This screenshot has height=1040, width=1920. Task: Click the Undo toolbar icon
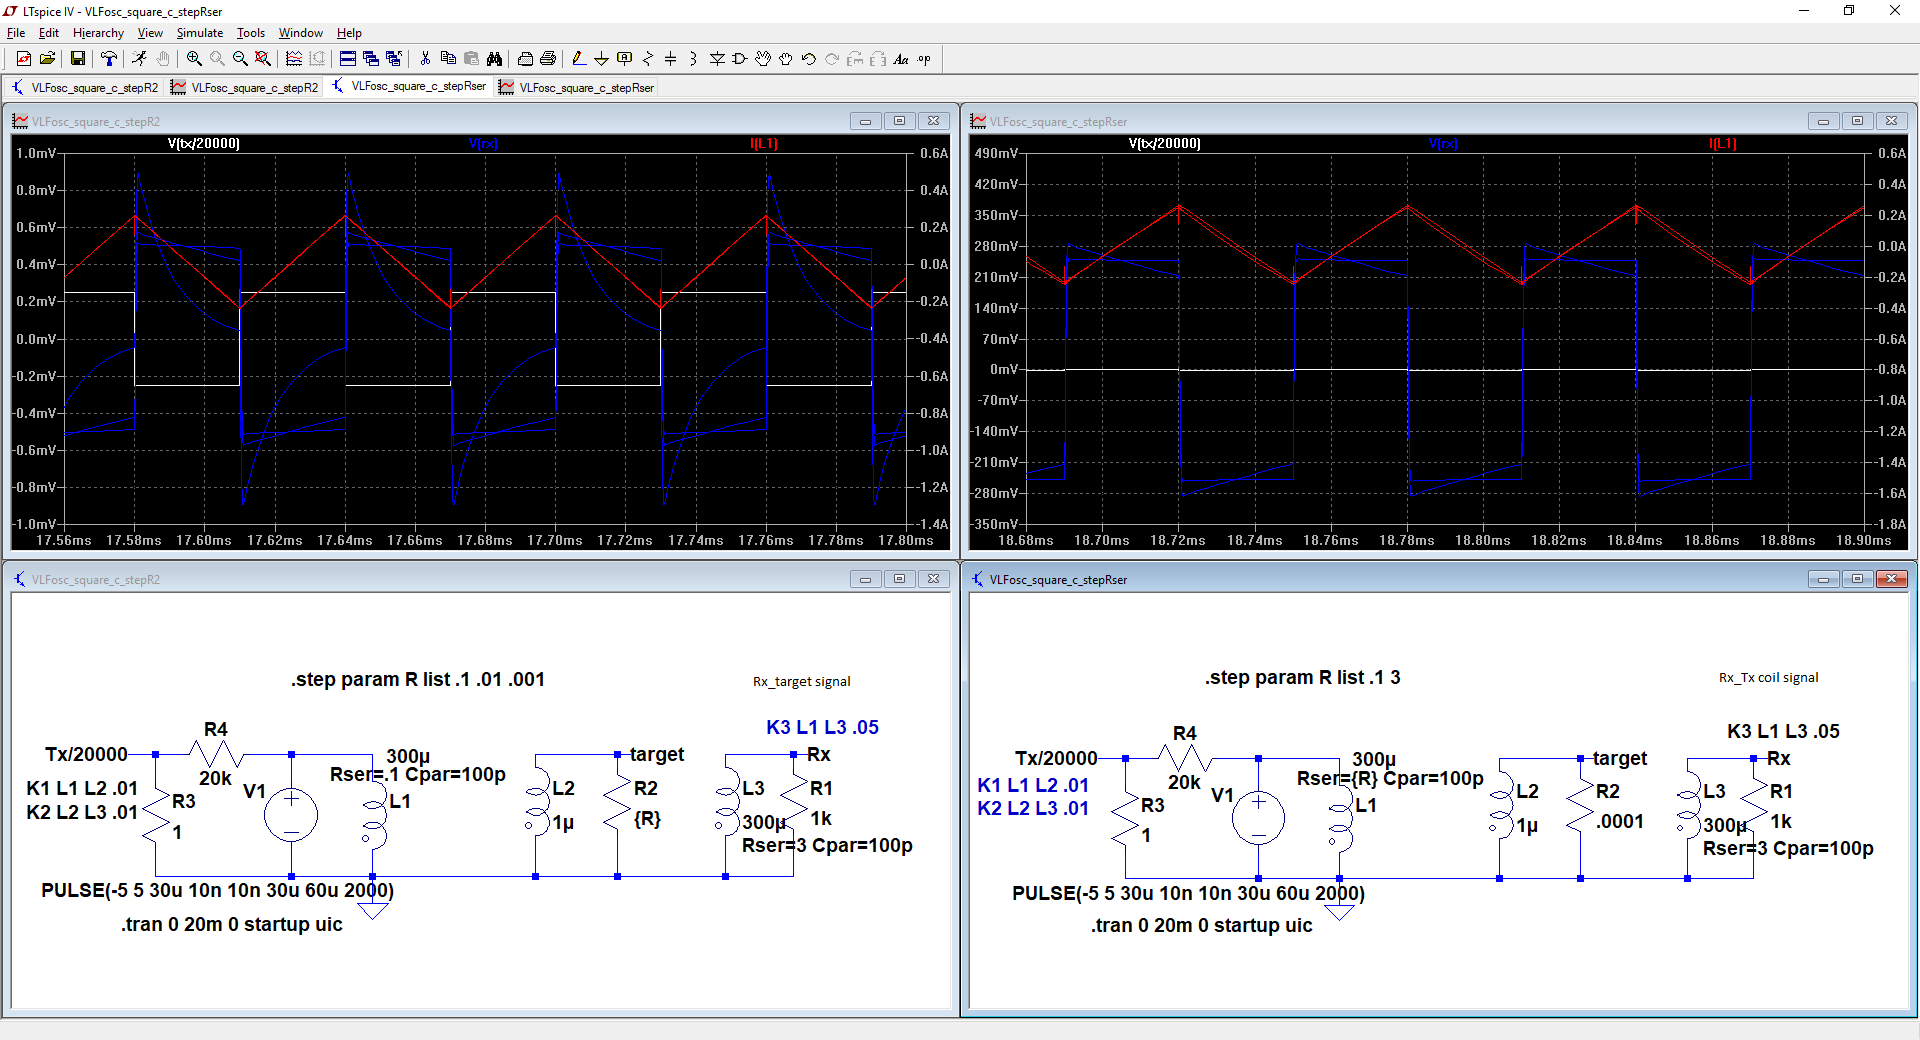coord(809,59)
